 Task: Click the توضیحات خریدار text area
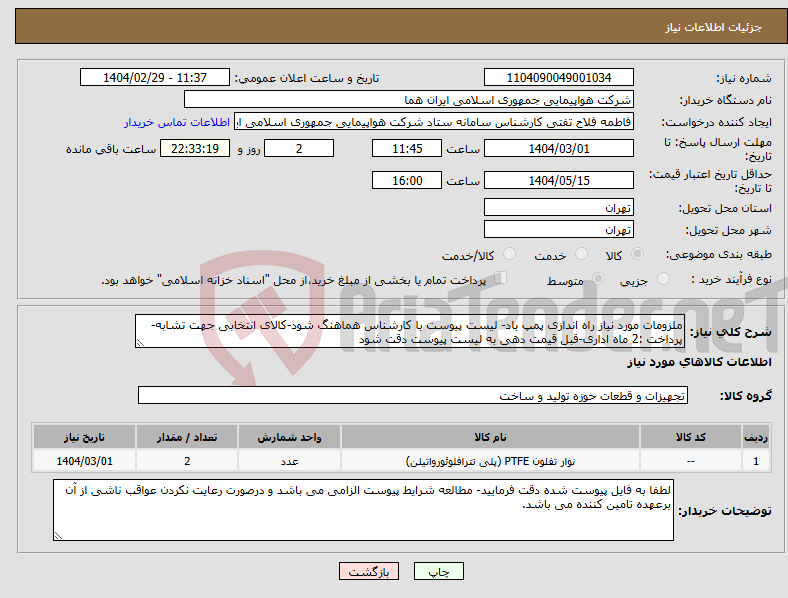coord(363,510)
